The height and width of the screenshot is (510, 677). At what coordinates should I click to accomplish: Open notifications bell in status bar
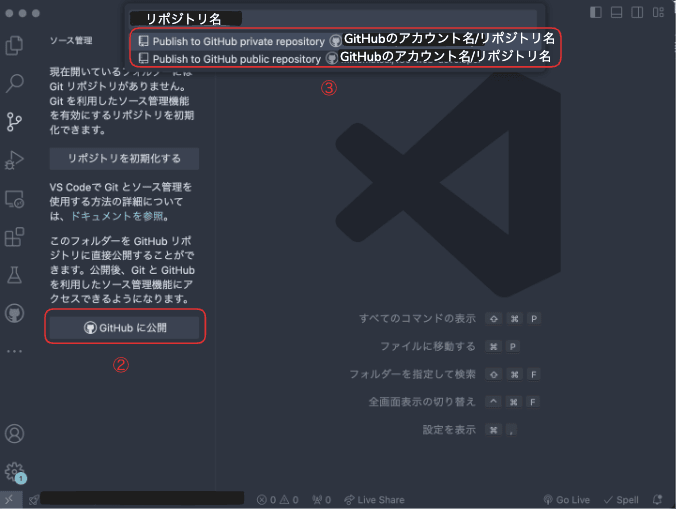[658, 500]
